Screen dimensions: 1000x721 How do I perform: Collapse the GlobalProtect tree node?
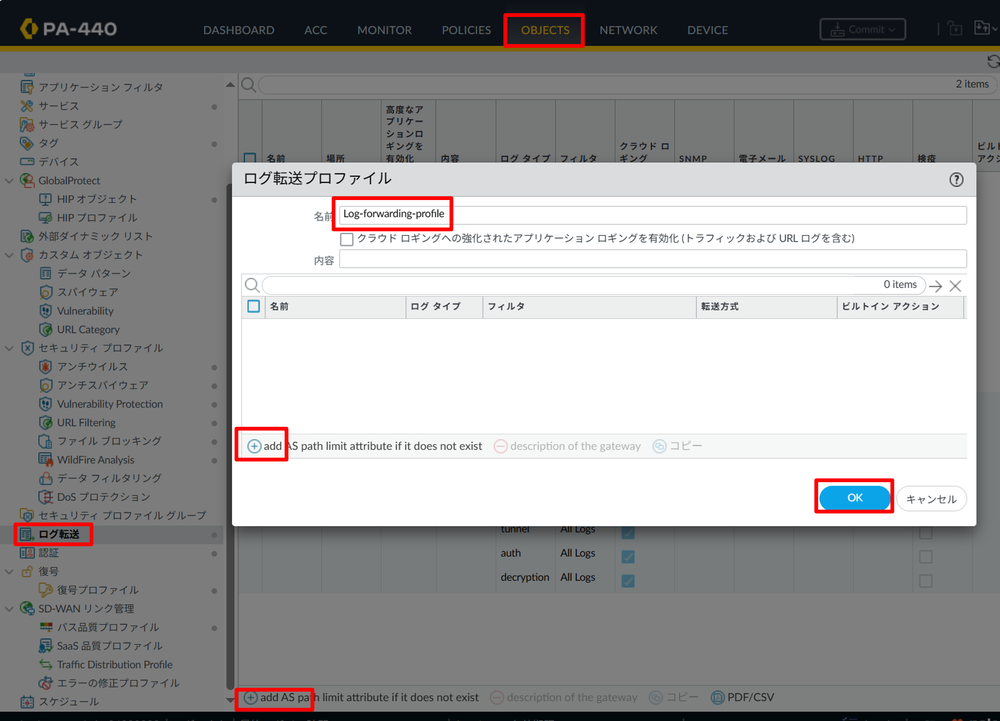9,180
